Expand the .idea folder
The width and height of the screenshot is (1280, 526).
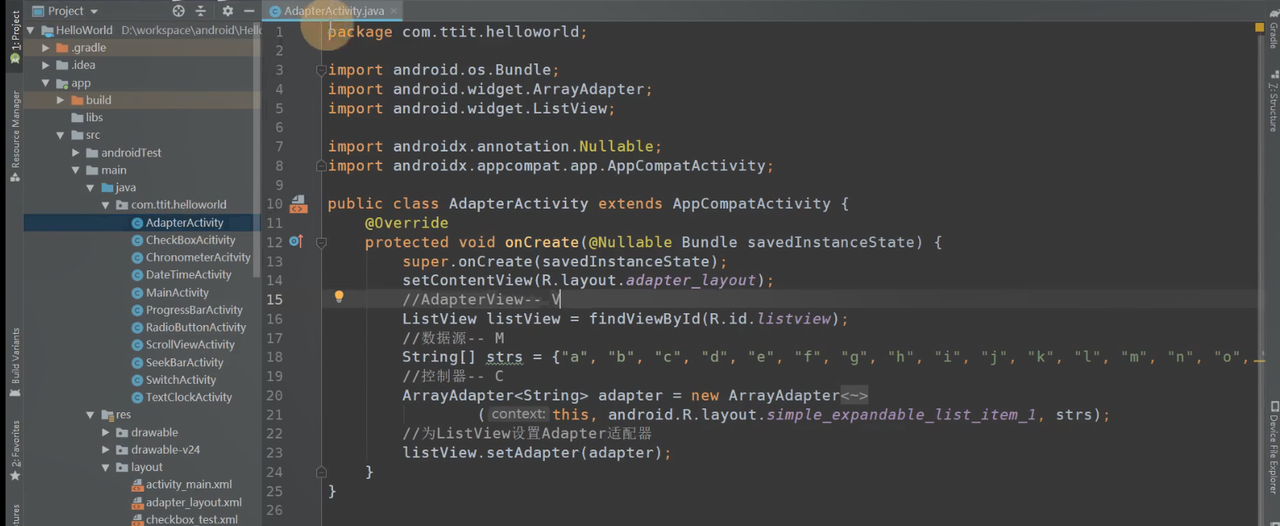click(45, 65)
